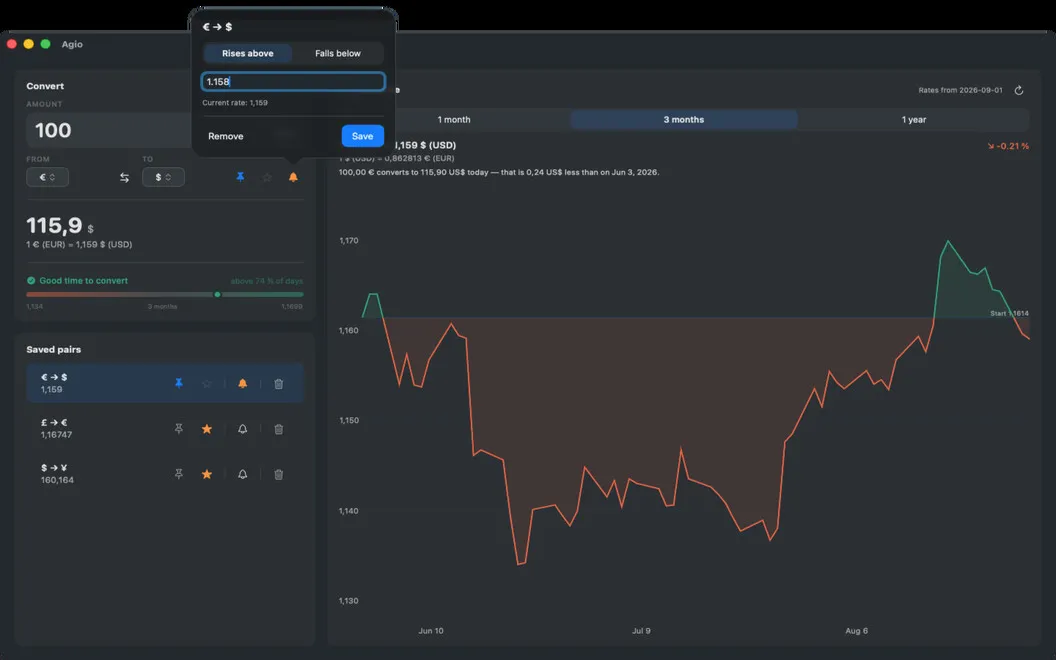Toggle favorite star in Convert panel
1056x660 pixels.
pyautogui.click(x=267, y=177)
